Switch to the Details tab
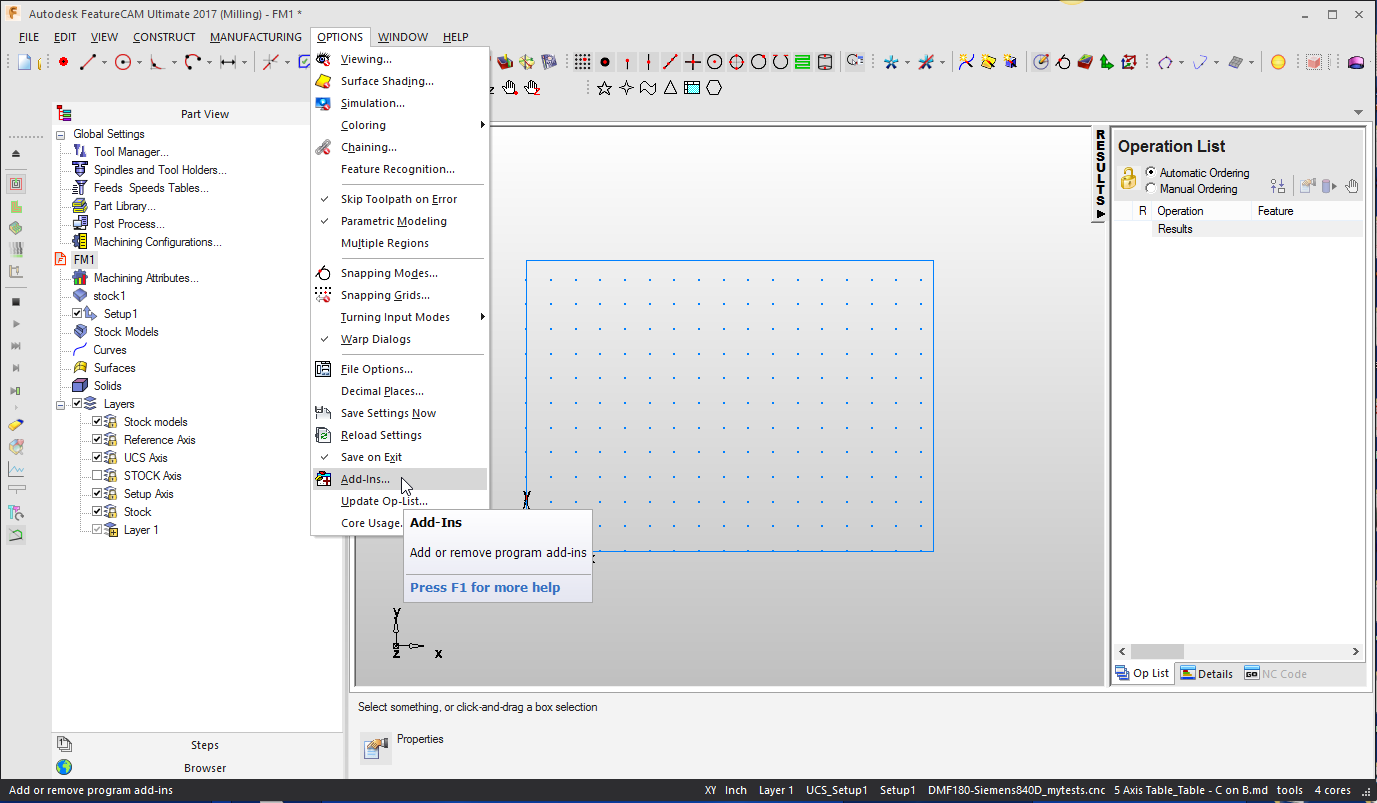This screenshot has width=1377, height=803. tap(1207, 673)
